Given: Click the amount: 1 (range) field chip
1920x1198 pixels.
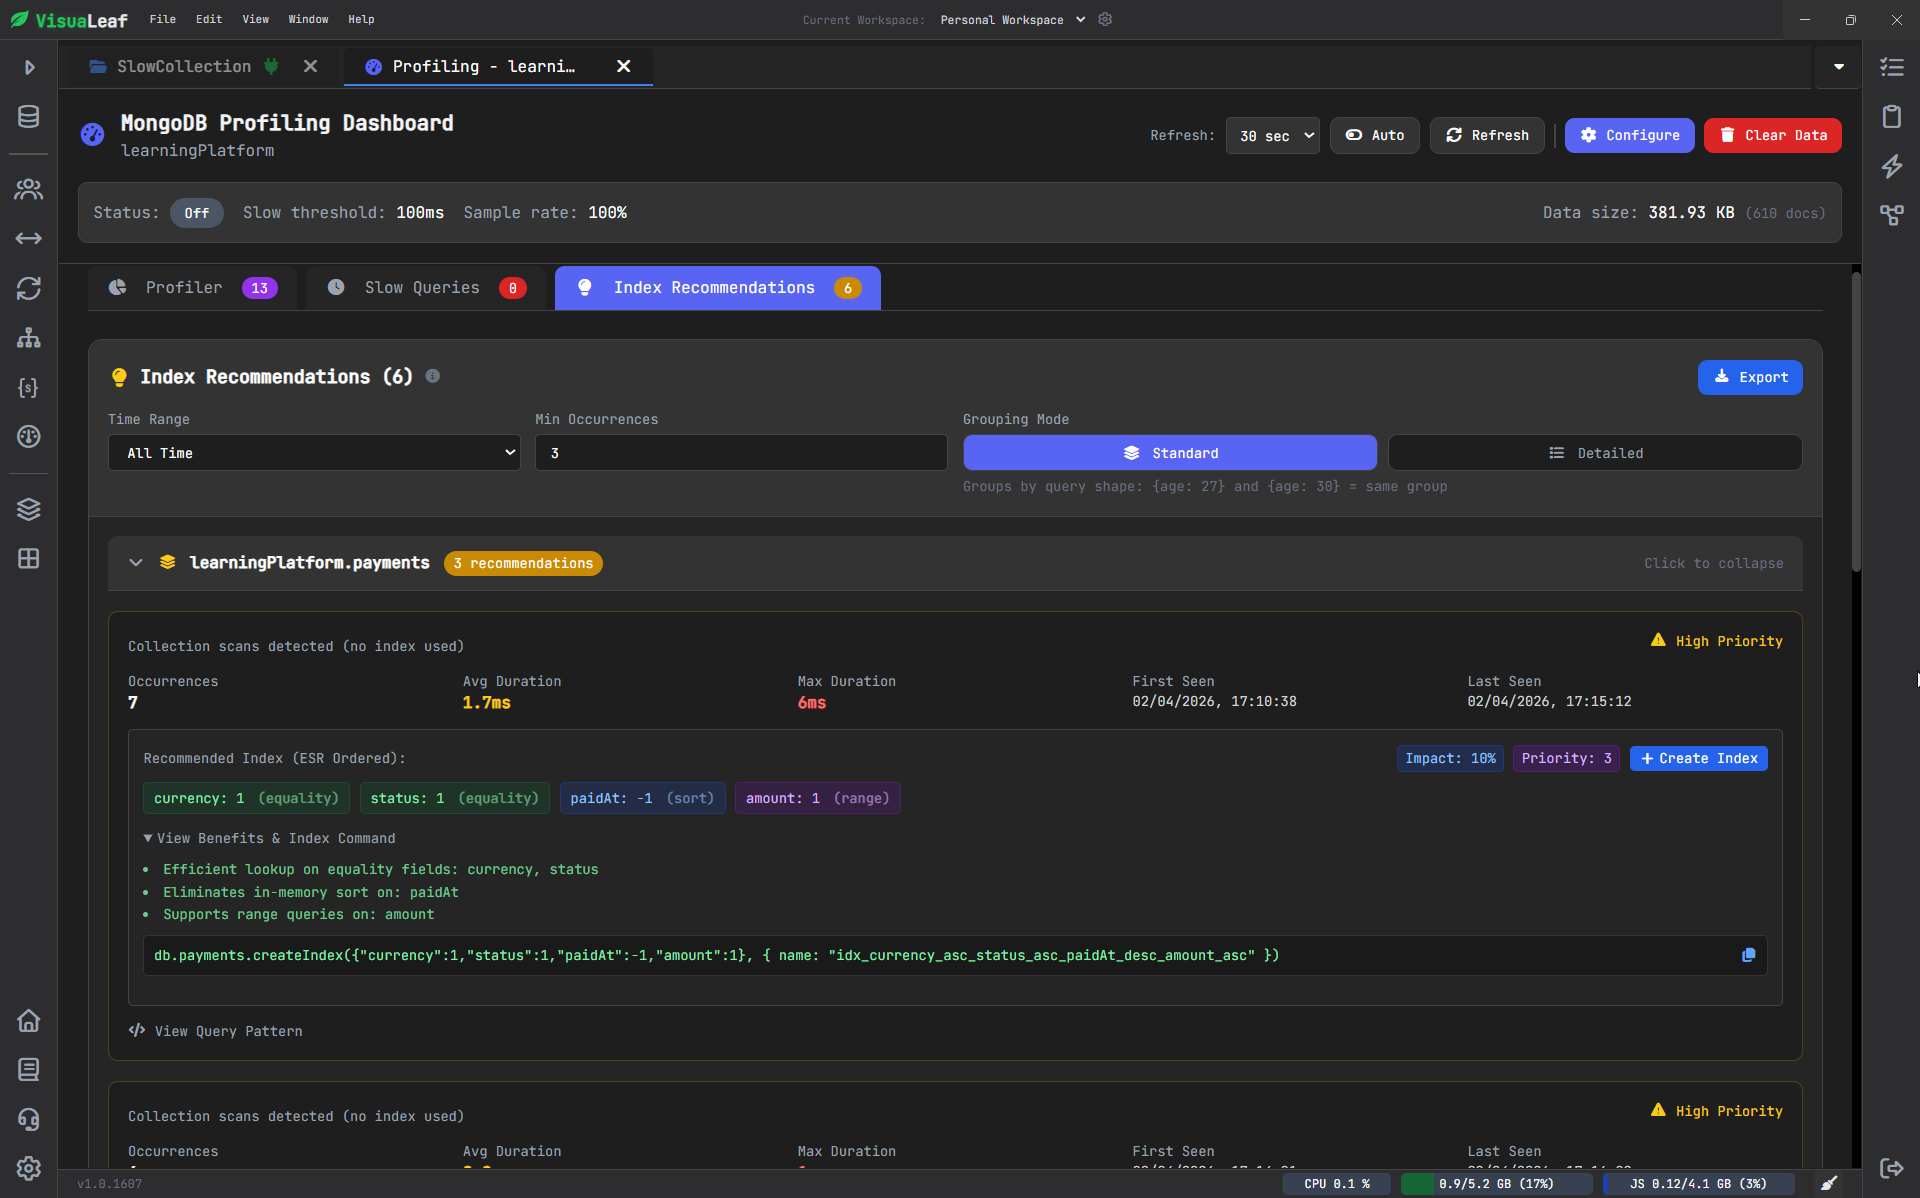Looking at the screenshot, I should click(x=817, y=798).
